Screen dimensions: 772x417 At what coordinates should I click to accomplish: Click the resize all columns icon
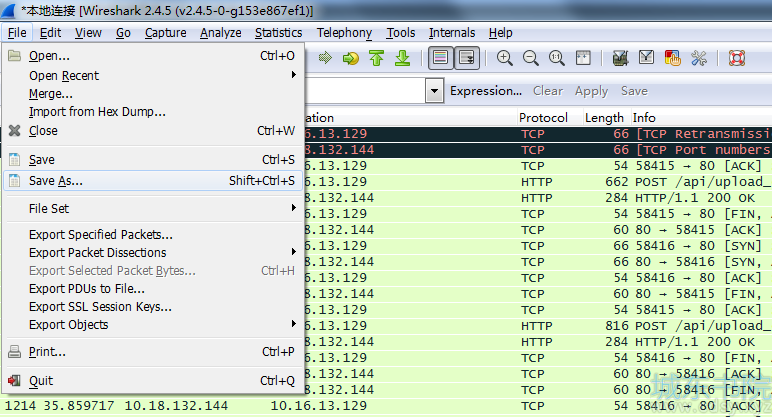[583, 58]
